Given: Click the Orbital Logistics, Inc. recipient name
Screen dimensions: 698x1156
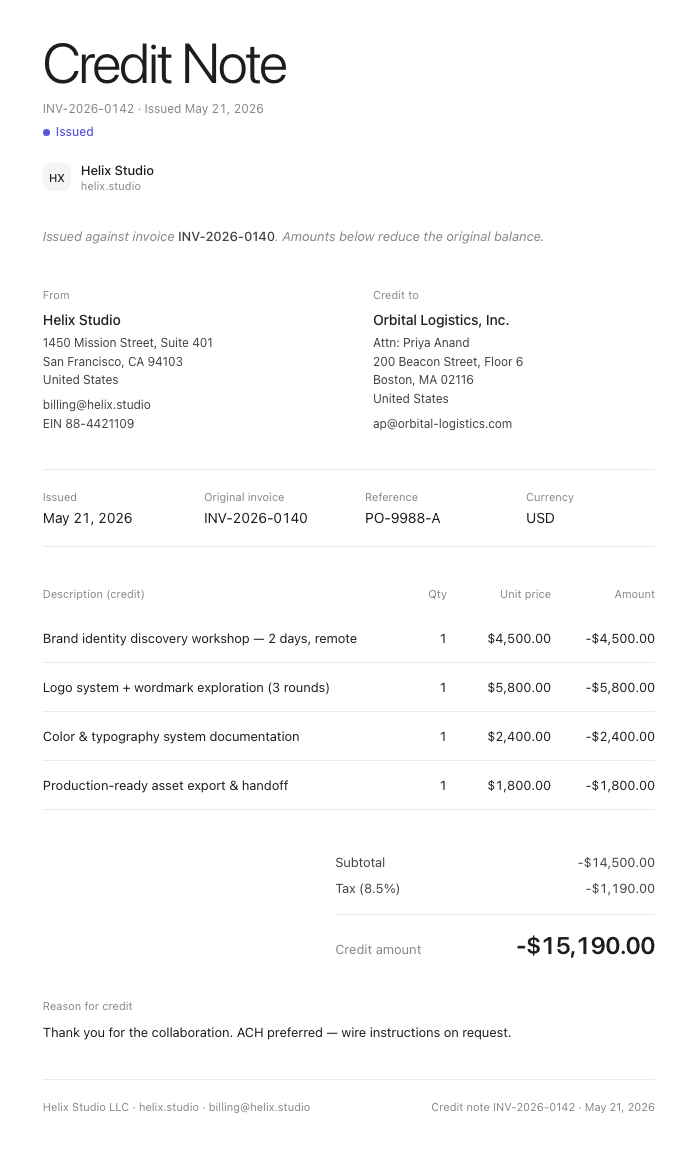Looking at the screenshot, I should 441,320.
